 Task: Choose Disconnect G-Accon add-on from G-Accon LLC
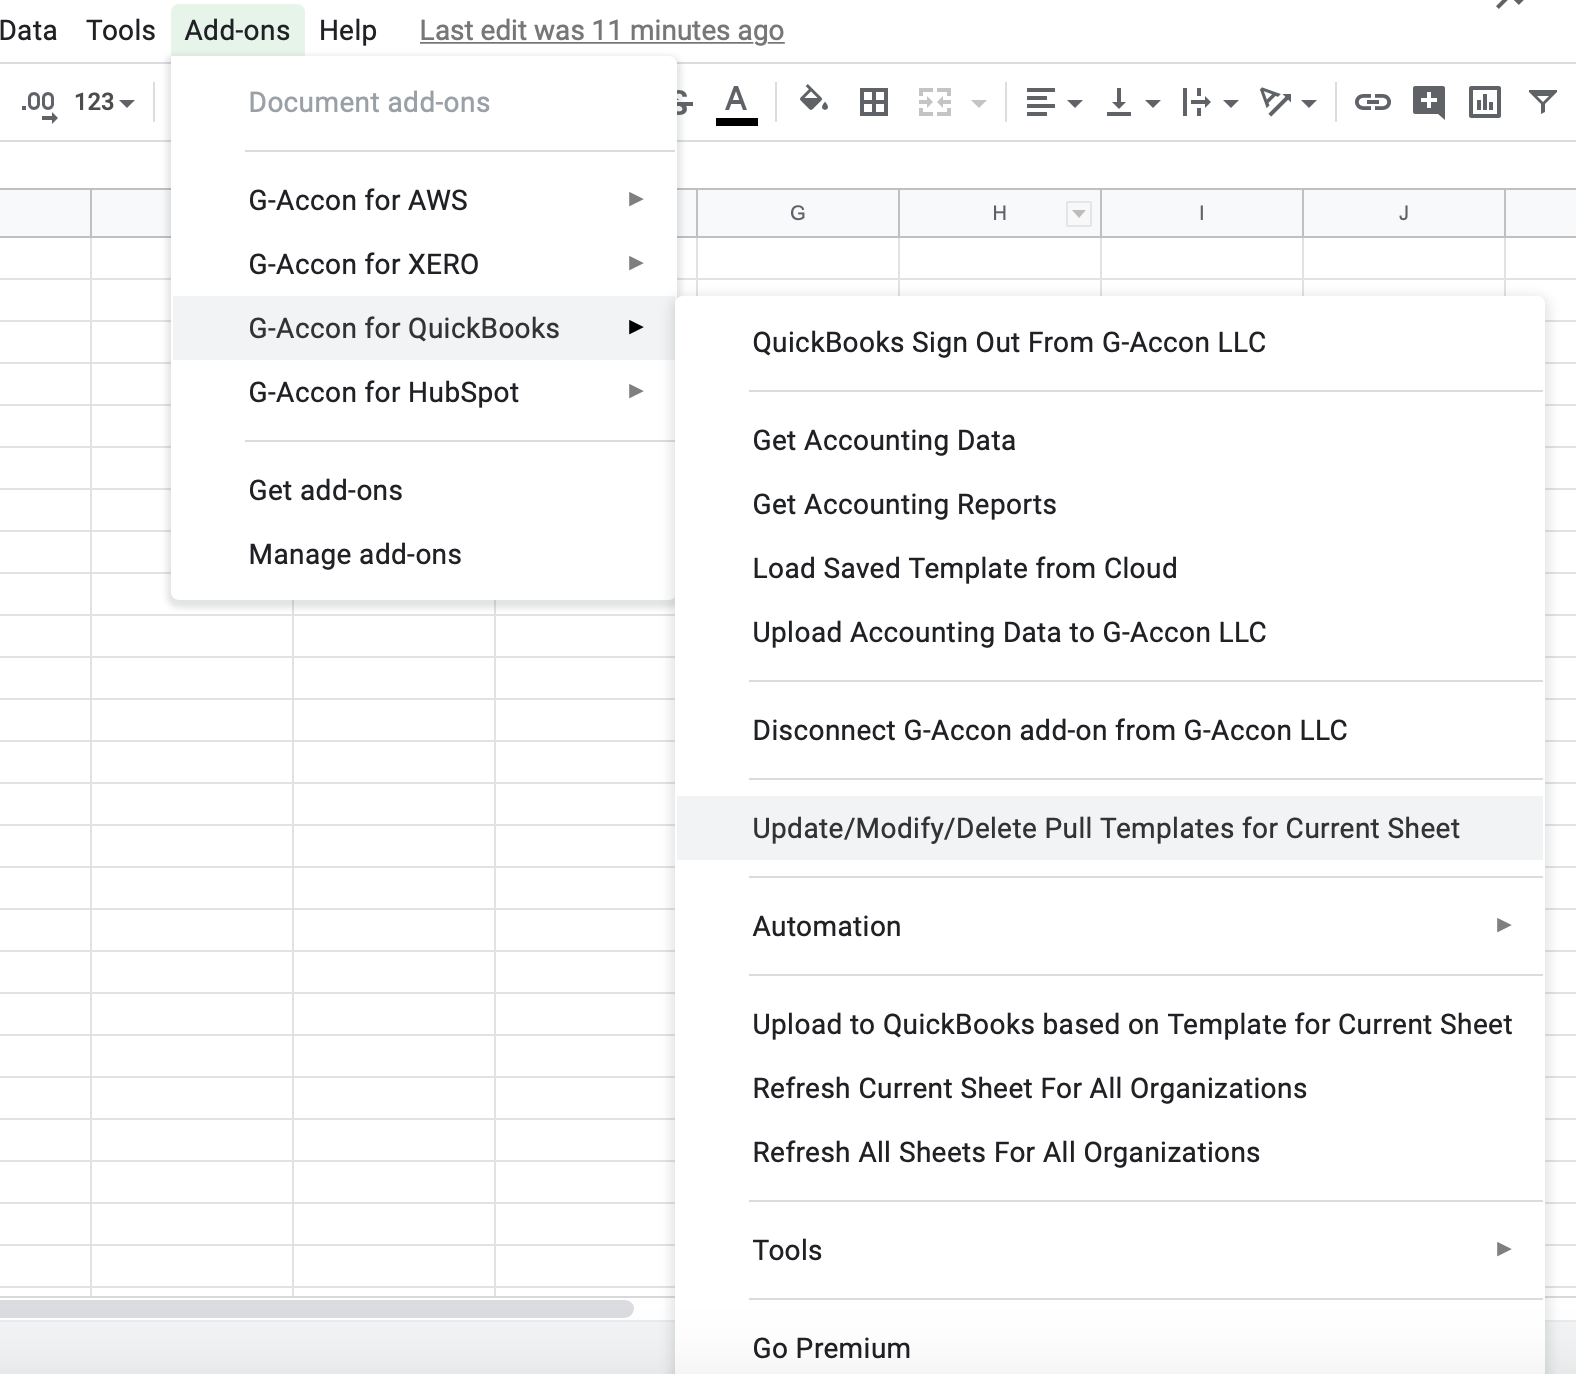[x=1110, y=730]
